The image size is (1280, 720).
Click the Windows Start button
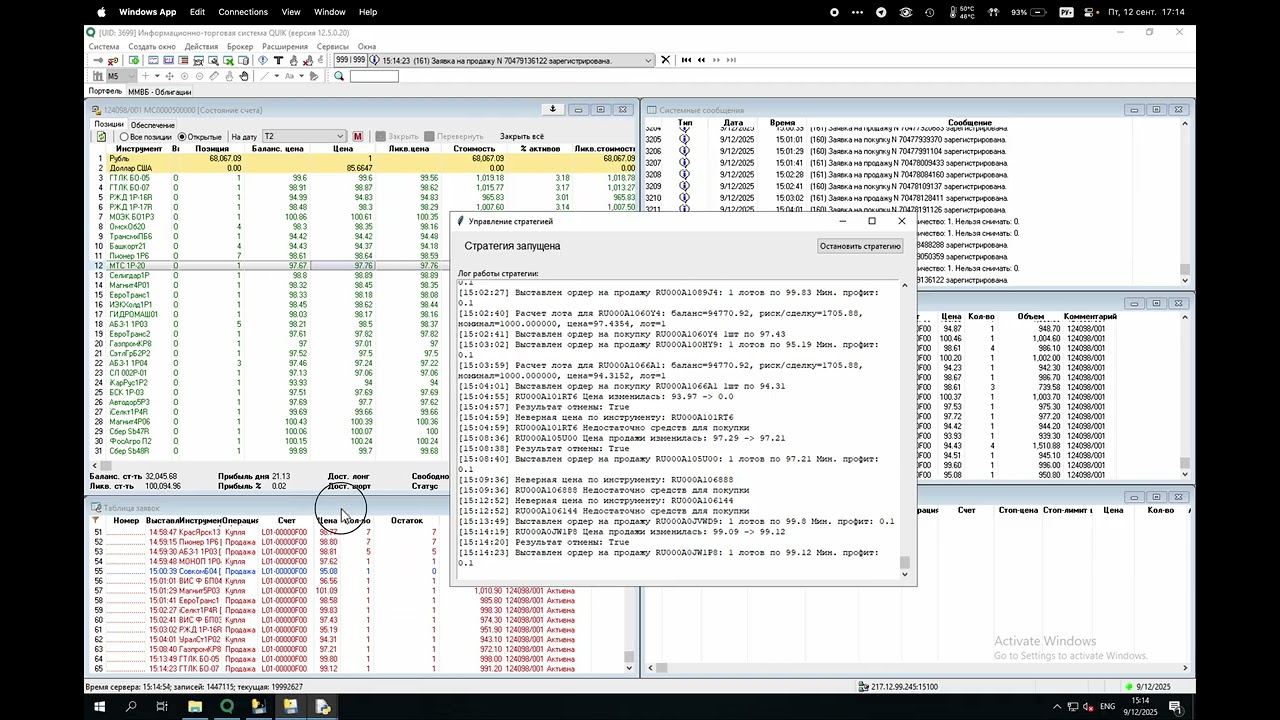[x=99, y=706]
